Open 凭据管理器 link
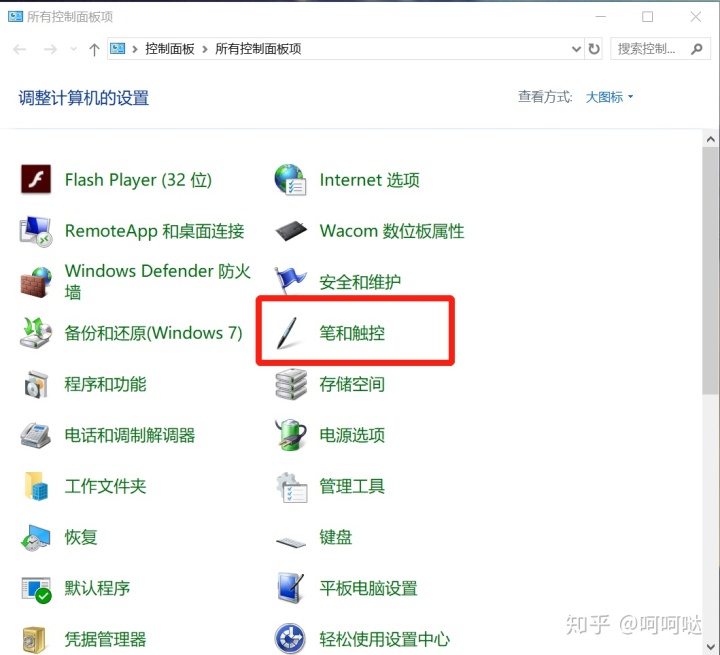The width and height of the screenshot is (720, 655). [106, 639]
